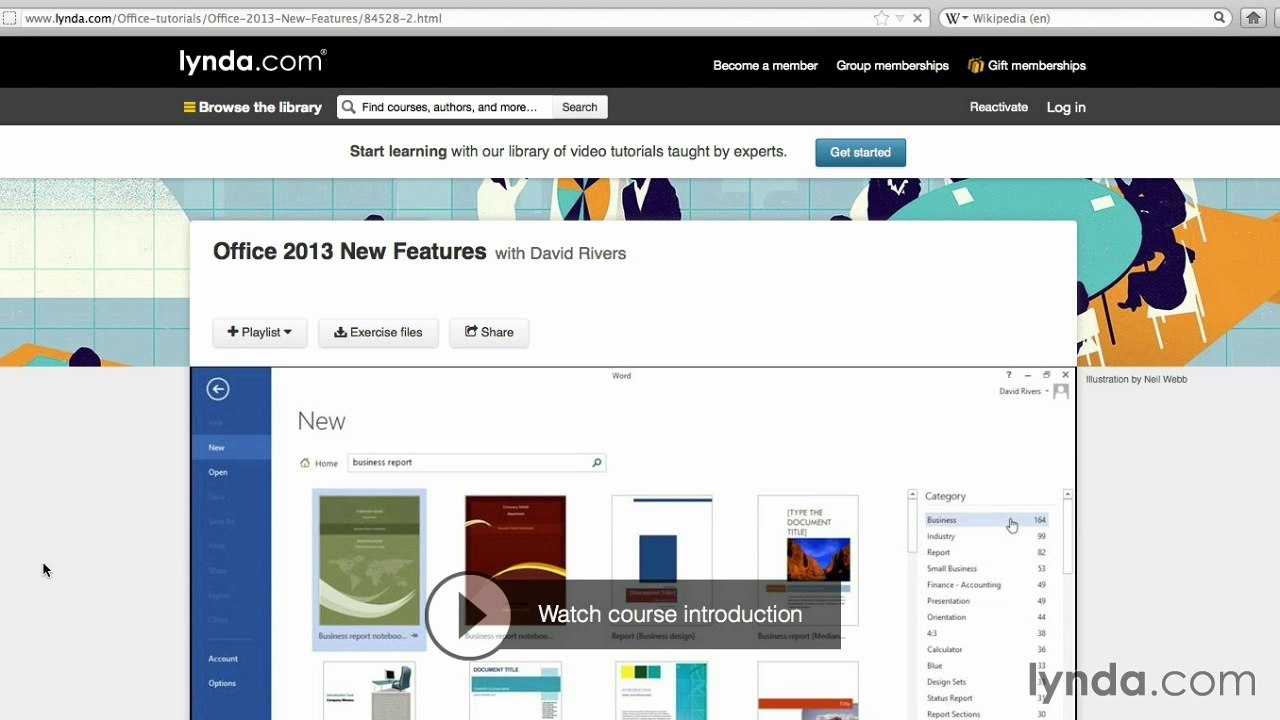The image size is (1280, 720).
Task: Click the page identity icon beside the URL
Action: click(x=10, y=18)
